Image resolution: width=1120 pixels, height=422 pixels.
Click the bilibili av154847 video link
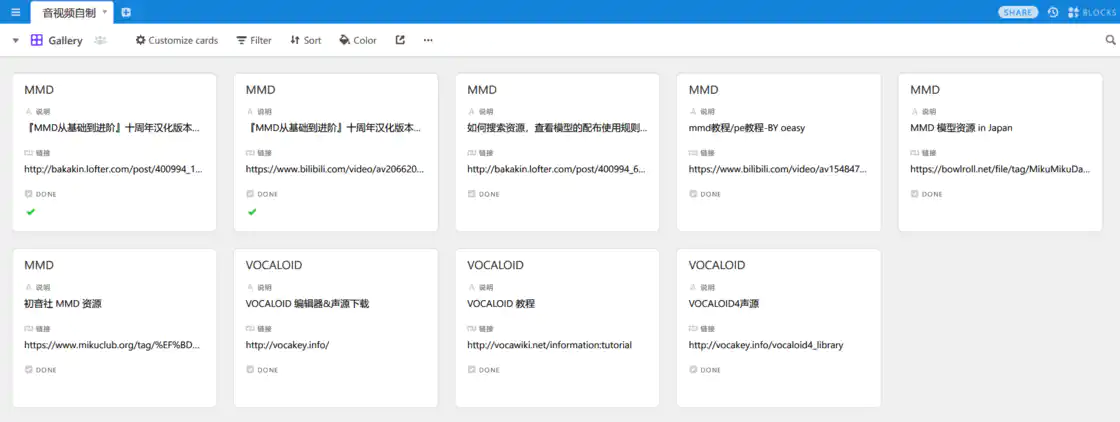click(779, 170)
